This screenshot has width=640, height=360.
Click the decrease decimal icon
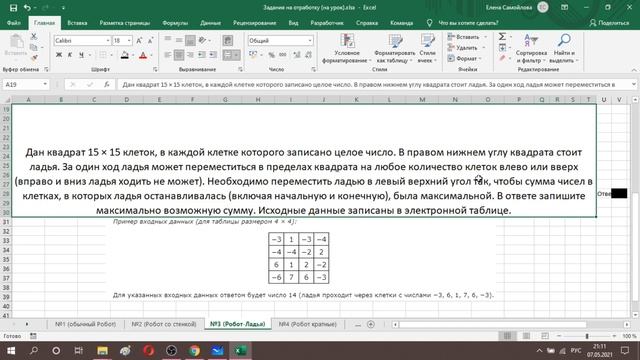pos(308,55)
